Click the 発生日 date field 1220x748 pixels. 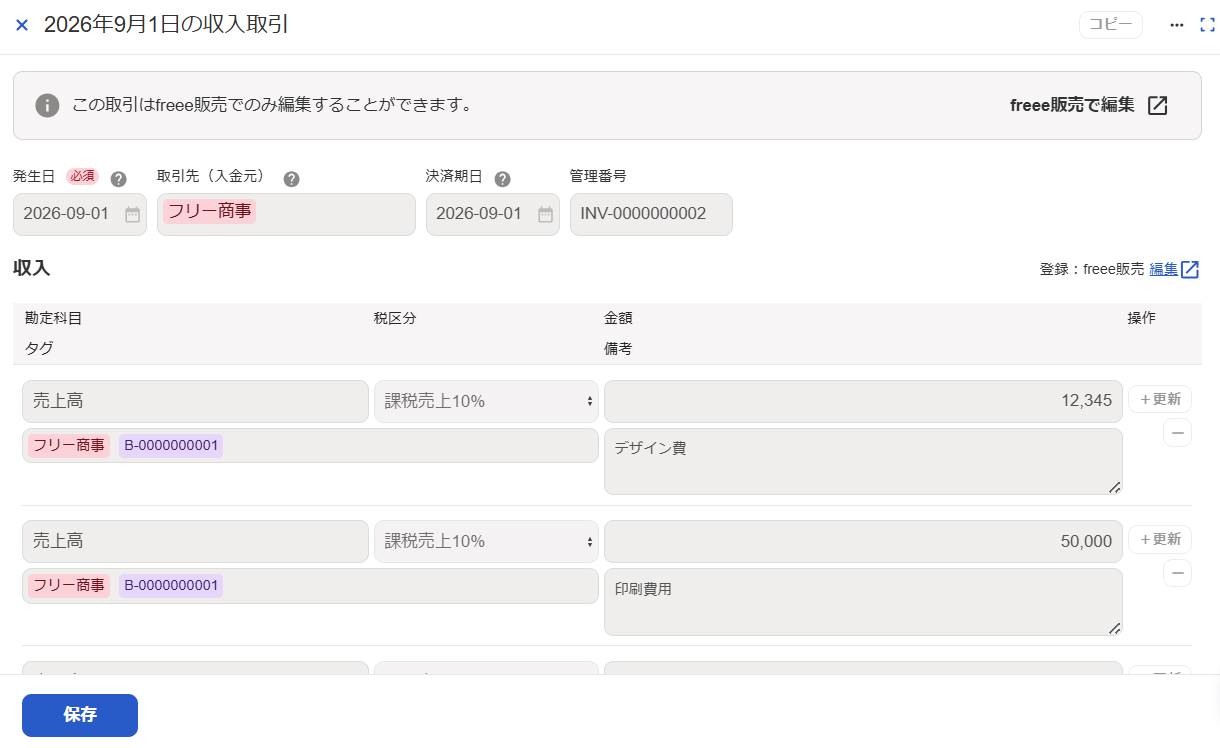(80, 214)
